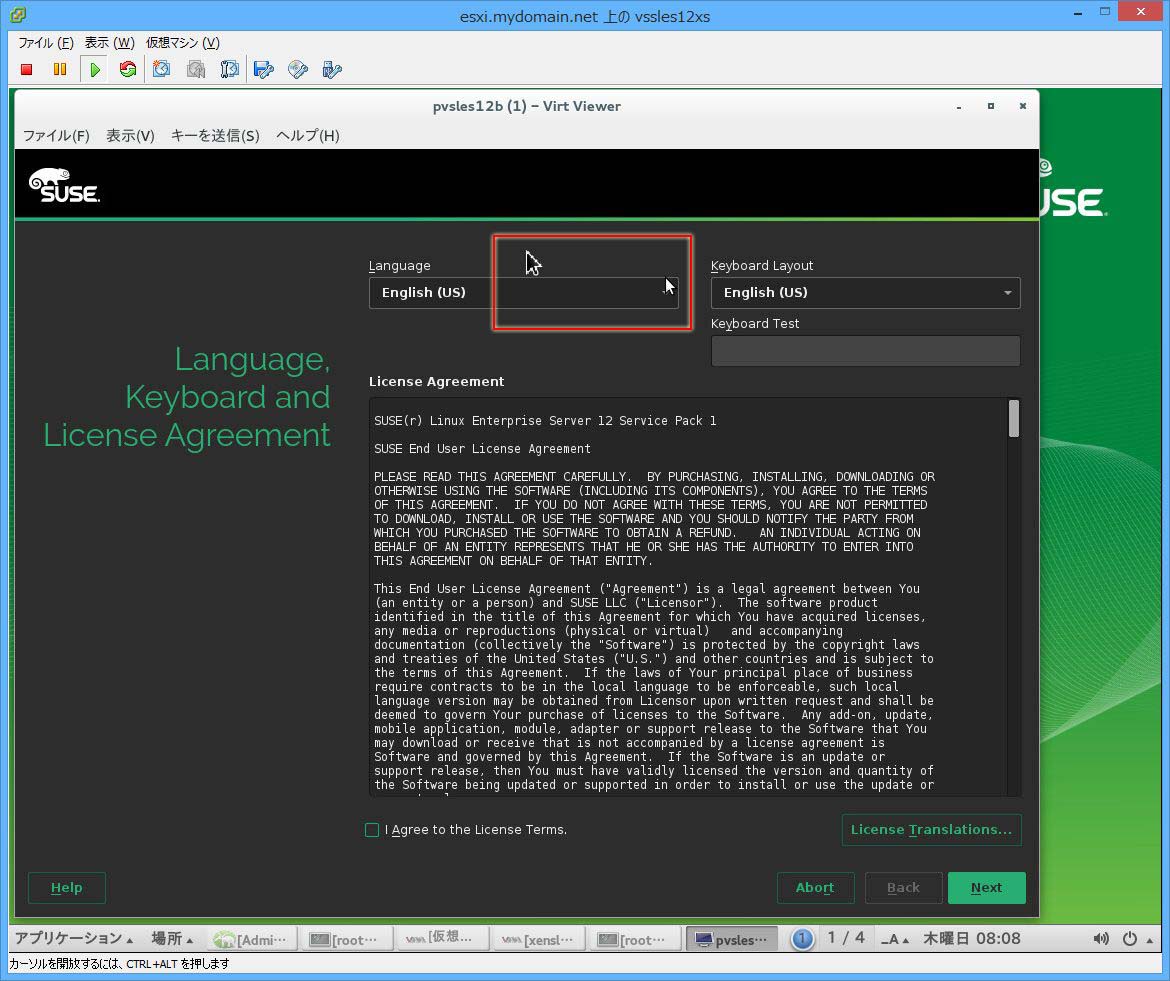Open 表示 (W) menu in the vSphere console
The image size is (1170, 981).
click(x=110, y=43)
